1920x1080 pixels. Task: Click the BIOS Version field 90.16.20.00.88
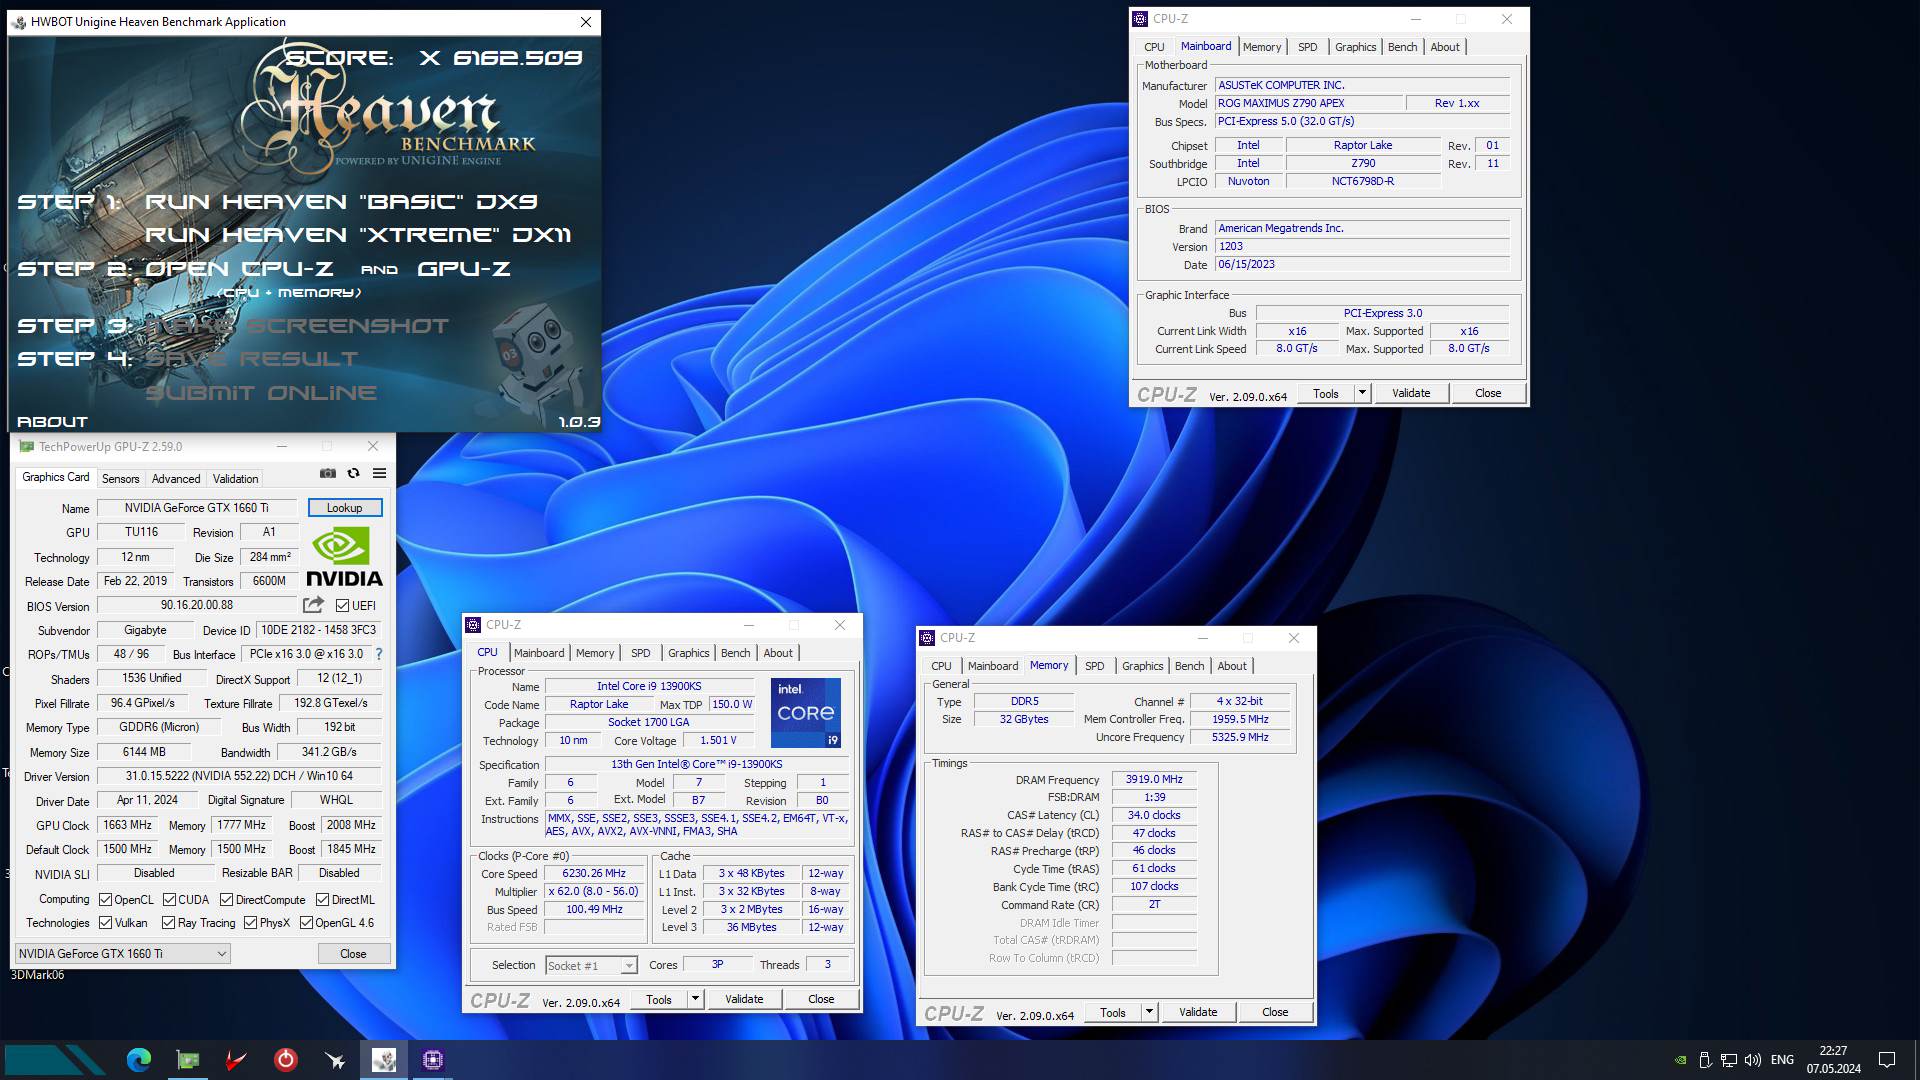coord(197,606)
